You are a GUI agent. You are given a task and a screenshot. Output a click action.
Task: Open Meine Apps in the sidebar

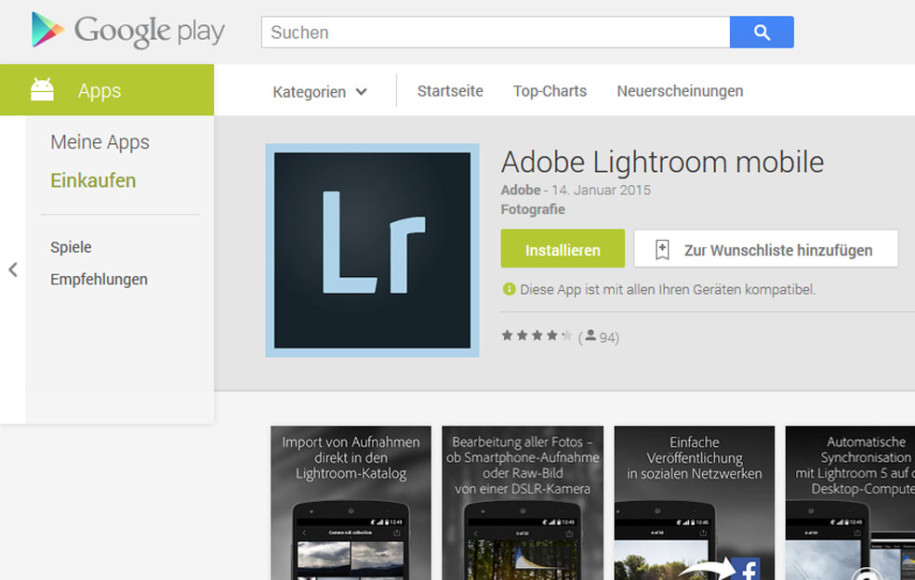click(x=100, y=142)
